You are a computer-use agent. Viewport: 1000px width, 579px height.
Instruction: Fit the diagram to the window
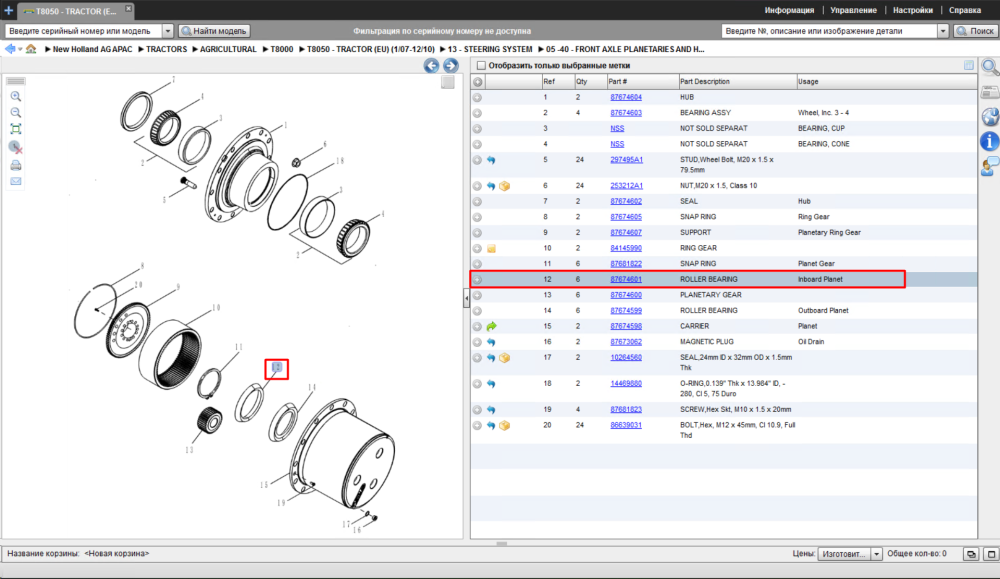tap(16, 129)
